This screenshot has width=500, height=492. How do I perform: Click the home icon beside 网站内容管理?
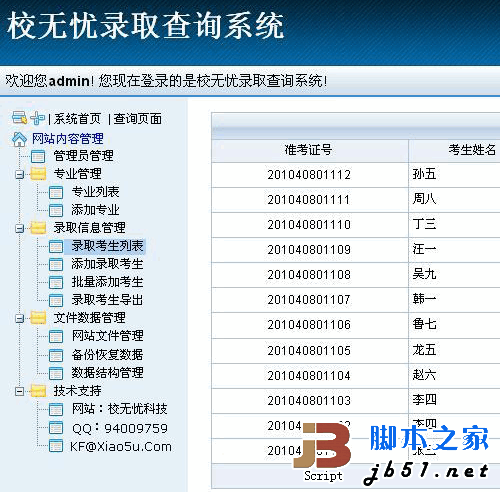(19, 139)
